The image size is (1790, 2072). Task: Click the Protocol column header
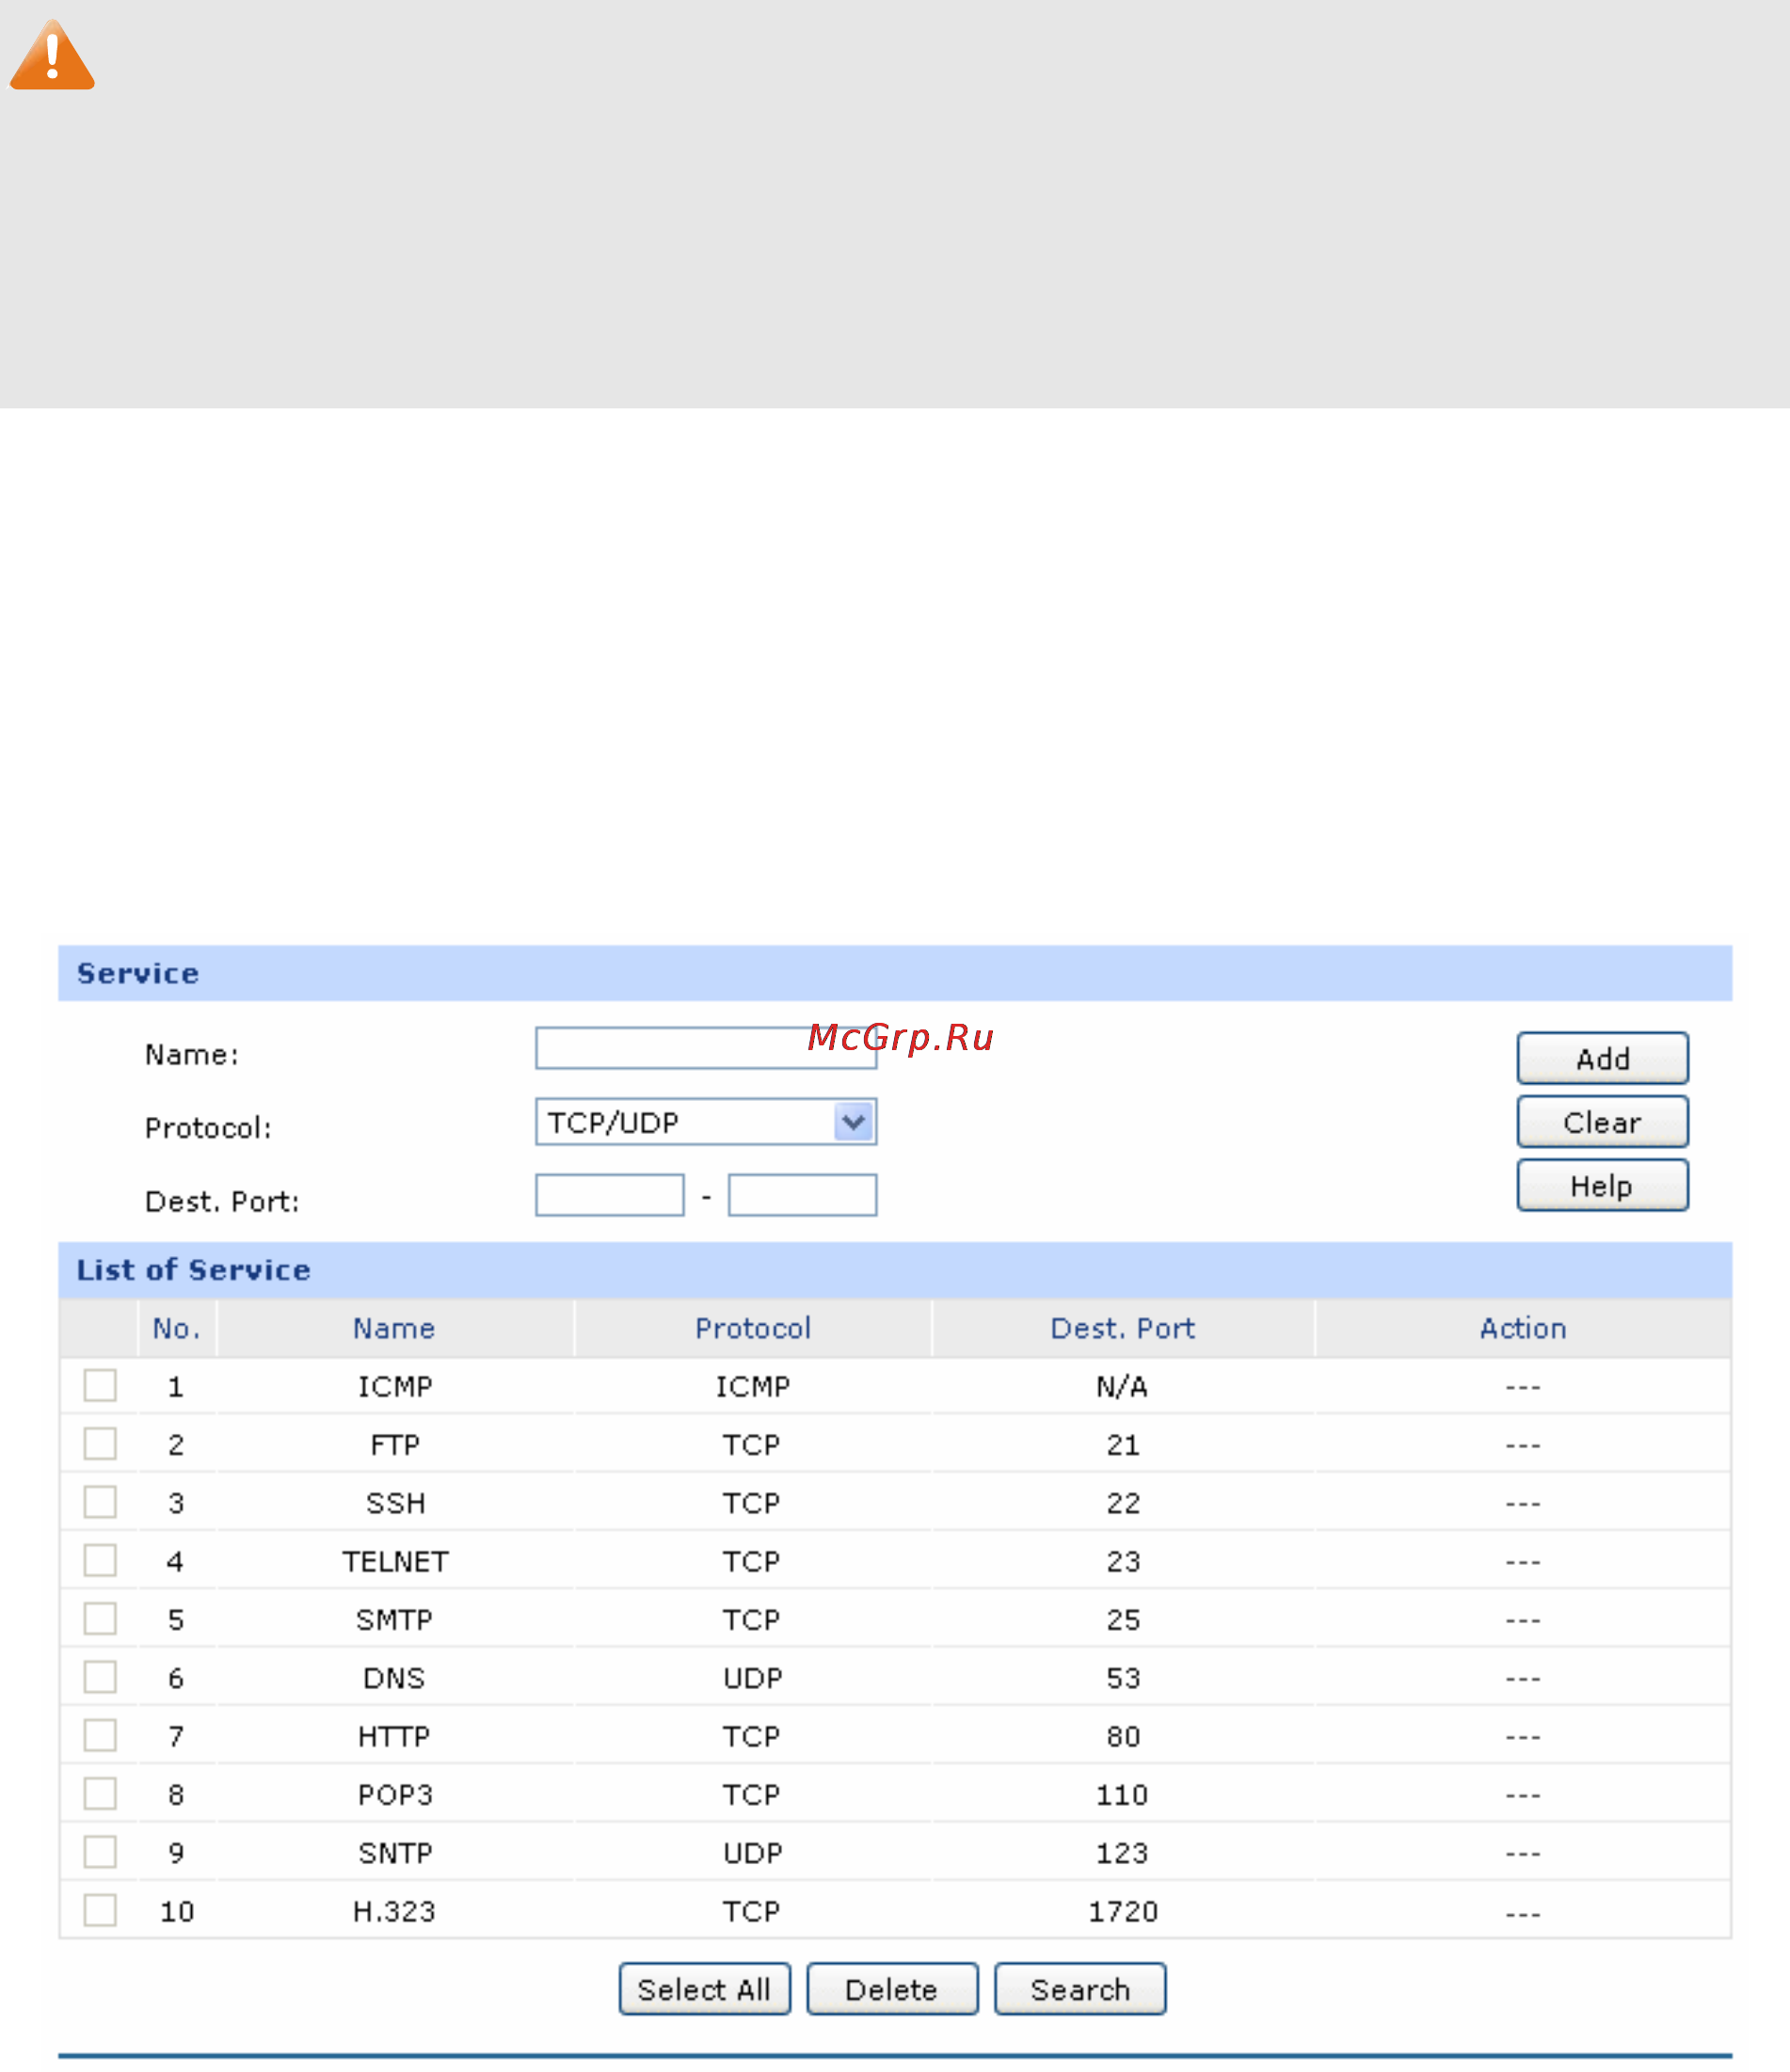click(x=753, y=1329)
